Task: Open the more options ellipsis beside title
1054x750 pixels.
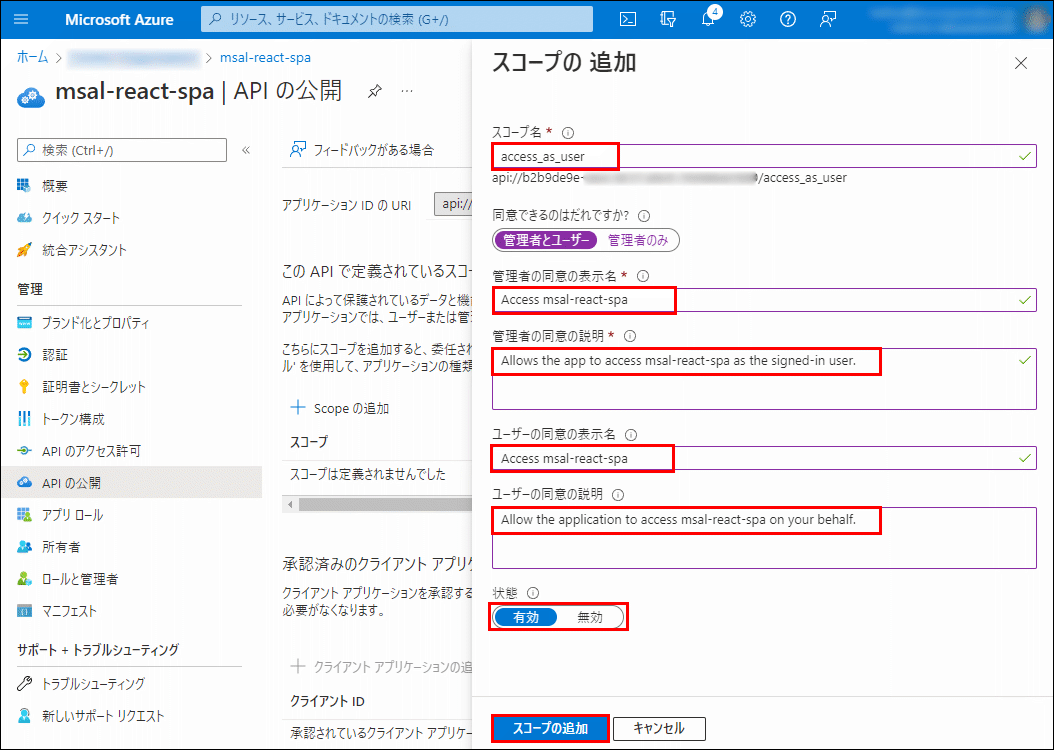Action: [x=407, y=91]
